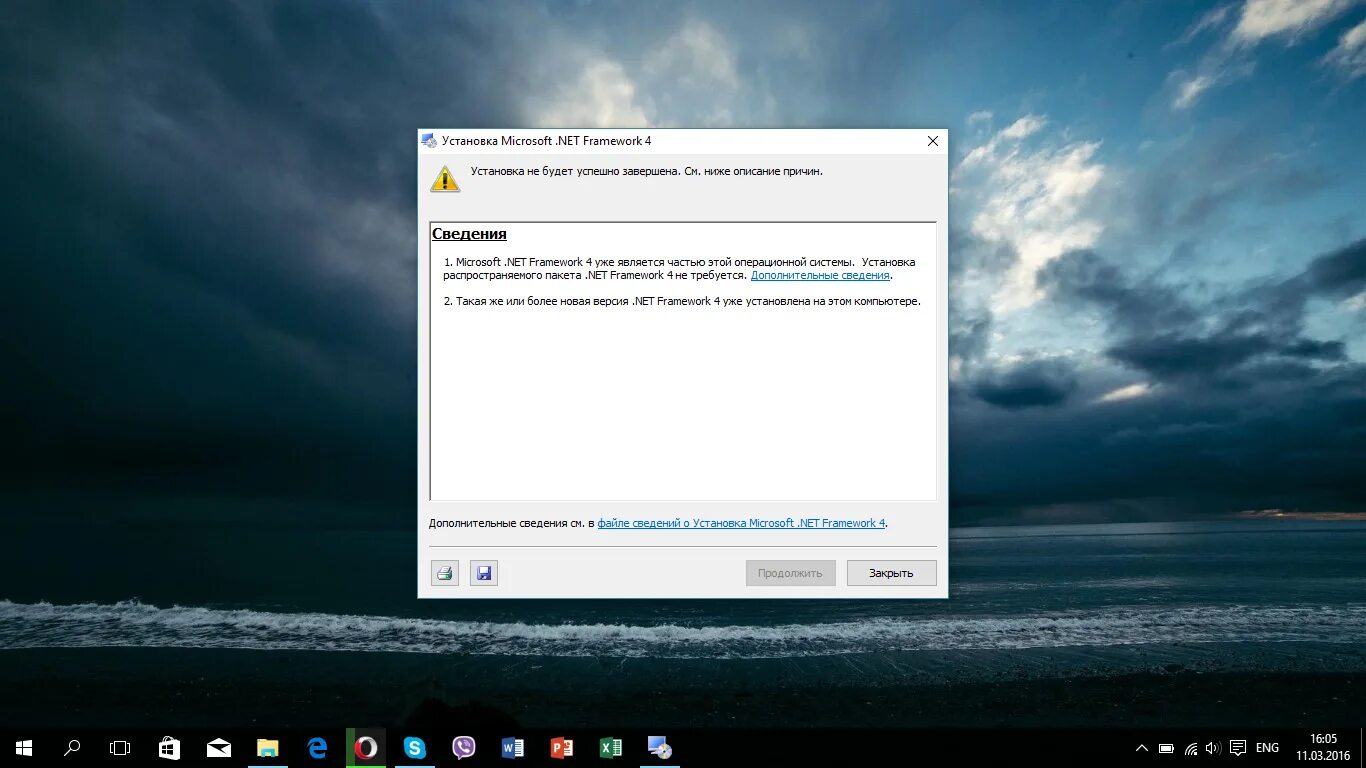Click the ENG language indicator

(1267, 748)
